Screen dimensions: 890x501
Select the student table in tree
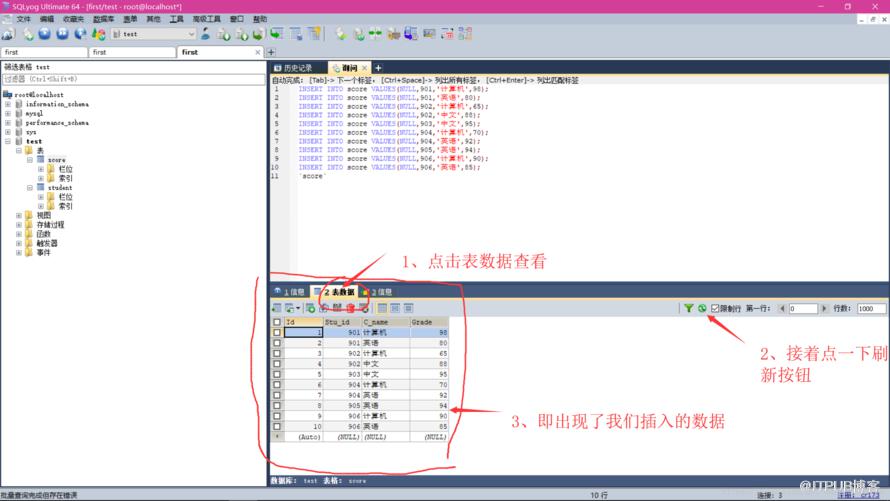tap(60, 188)
